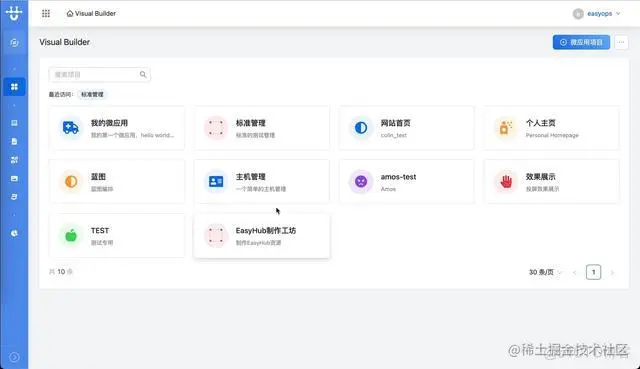The image size is (640, 369).
Task: Open the pie-chart sidebar icon
Action: point(14,233)
